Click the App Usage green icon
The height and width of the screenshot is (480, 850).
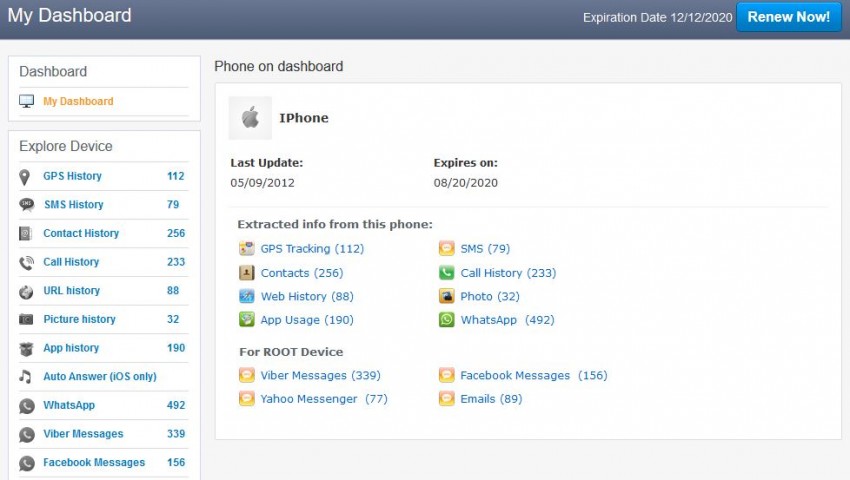click(x=247, y=319)
